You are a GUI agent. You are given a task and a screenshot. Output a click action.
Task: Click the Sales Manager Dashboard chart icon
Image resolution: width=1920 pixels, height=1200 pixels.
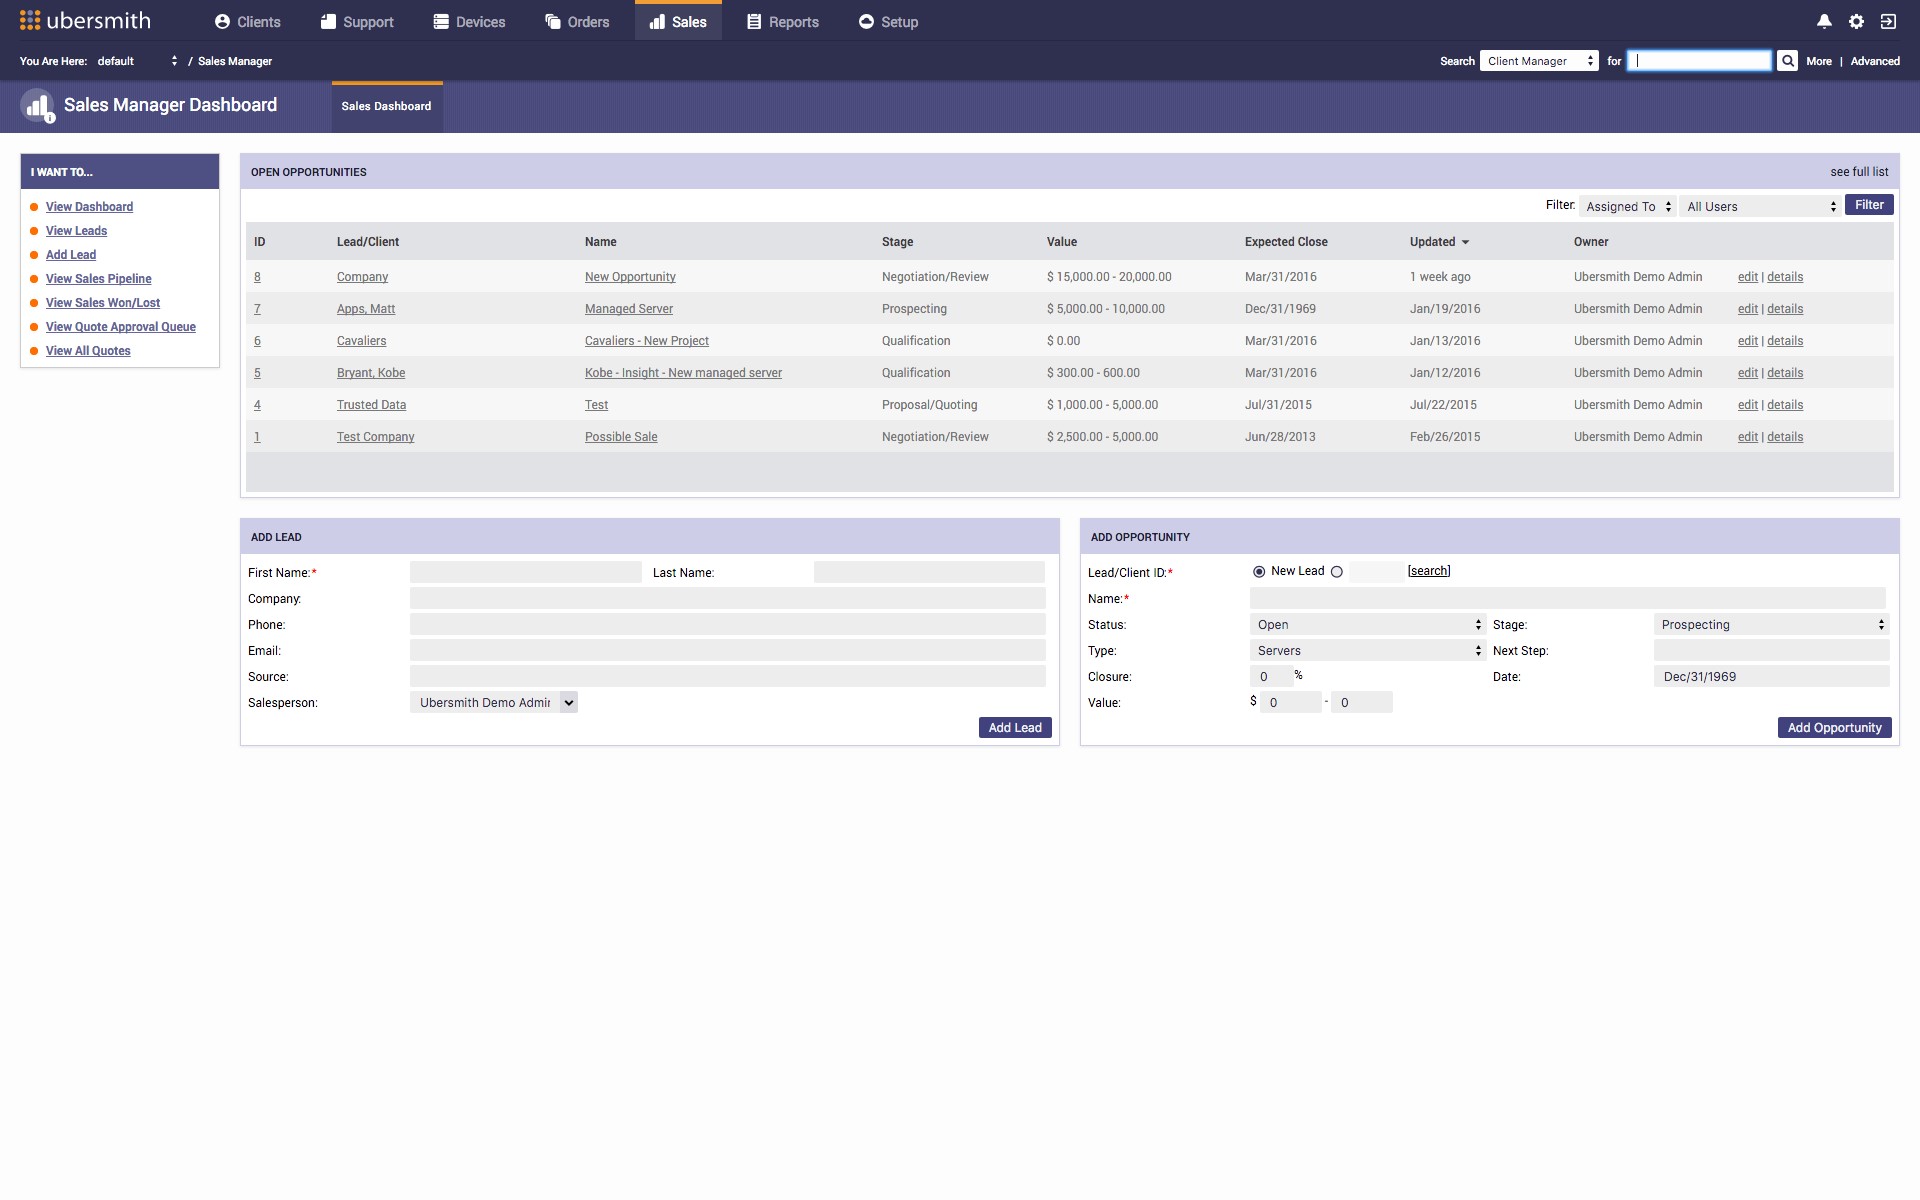pos(37,105)
